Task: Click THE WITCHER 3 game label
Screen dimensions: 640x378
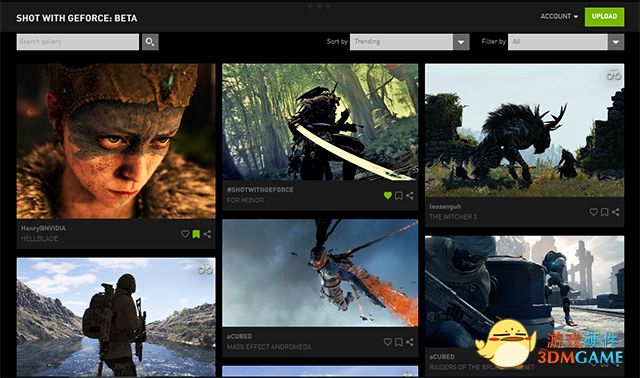Action: pos(453,217)
